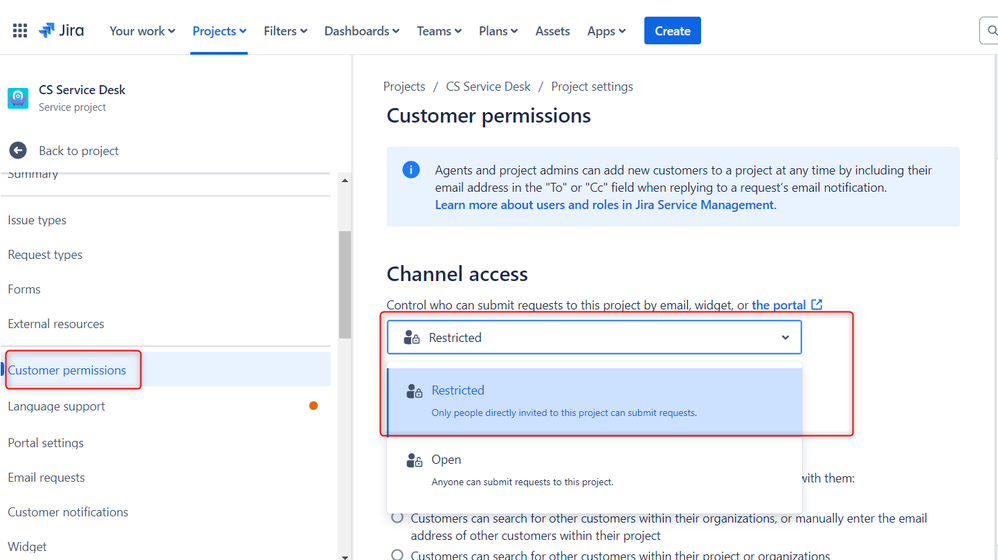The width and height of the screenshot is (998, 560).
Task: Click the blue info icon in the banner
Action: (411, 170)
